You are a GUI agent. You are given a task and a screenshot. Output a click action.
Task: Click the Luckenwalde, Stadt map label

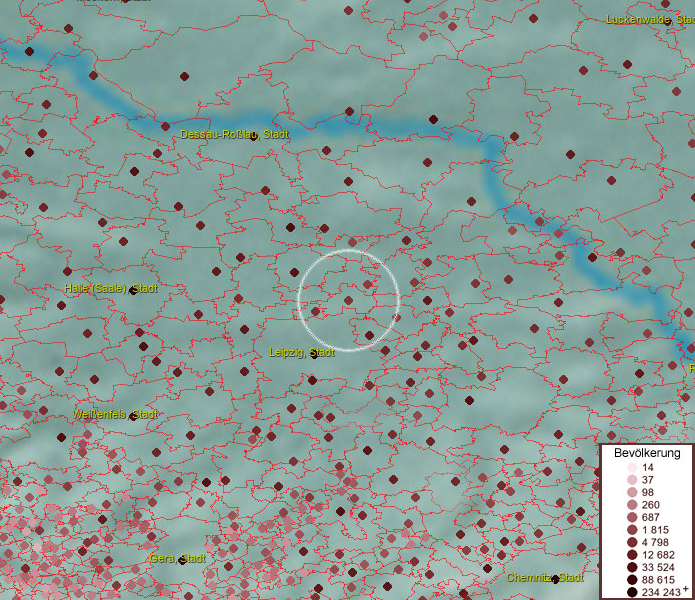click(x=650, y=19)
